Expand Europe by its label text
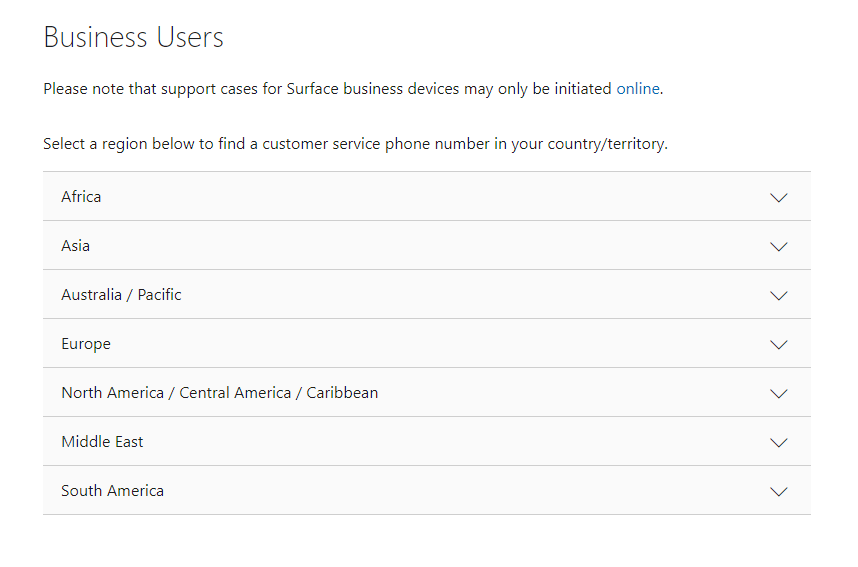The height and width of the screenshot is (567, 858). [86, 344]
